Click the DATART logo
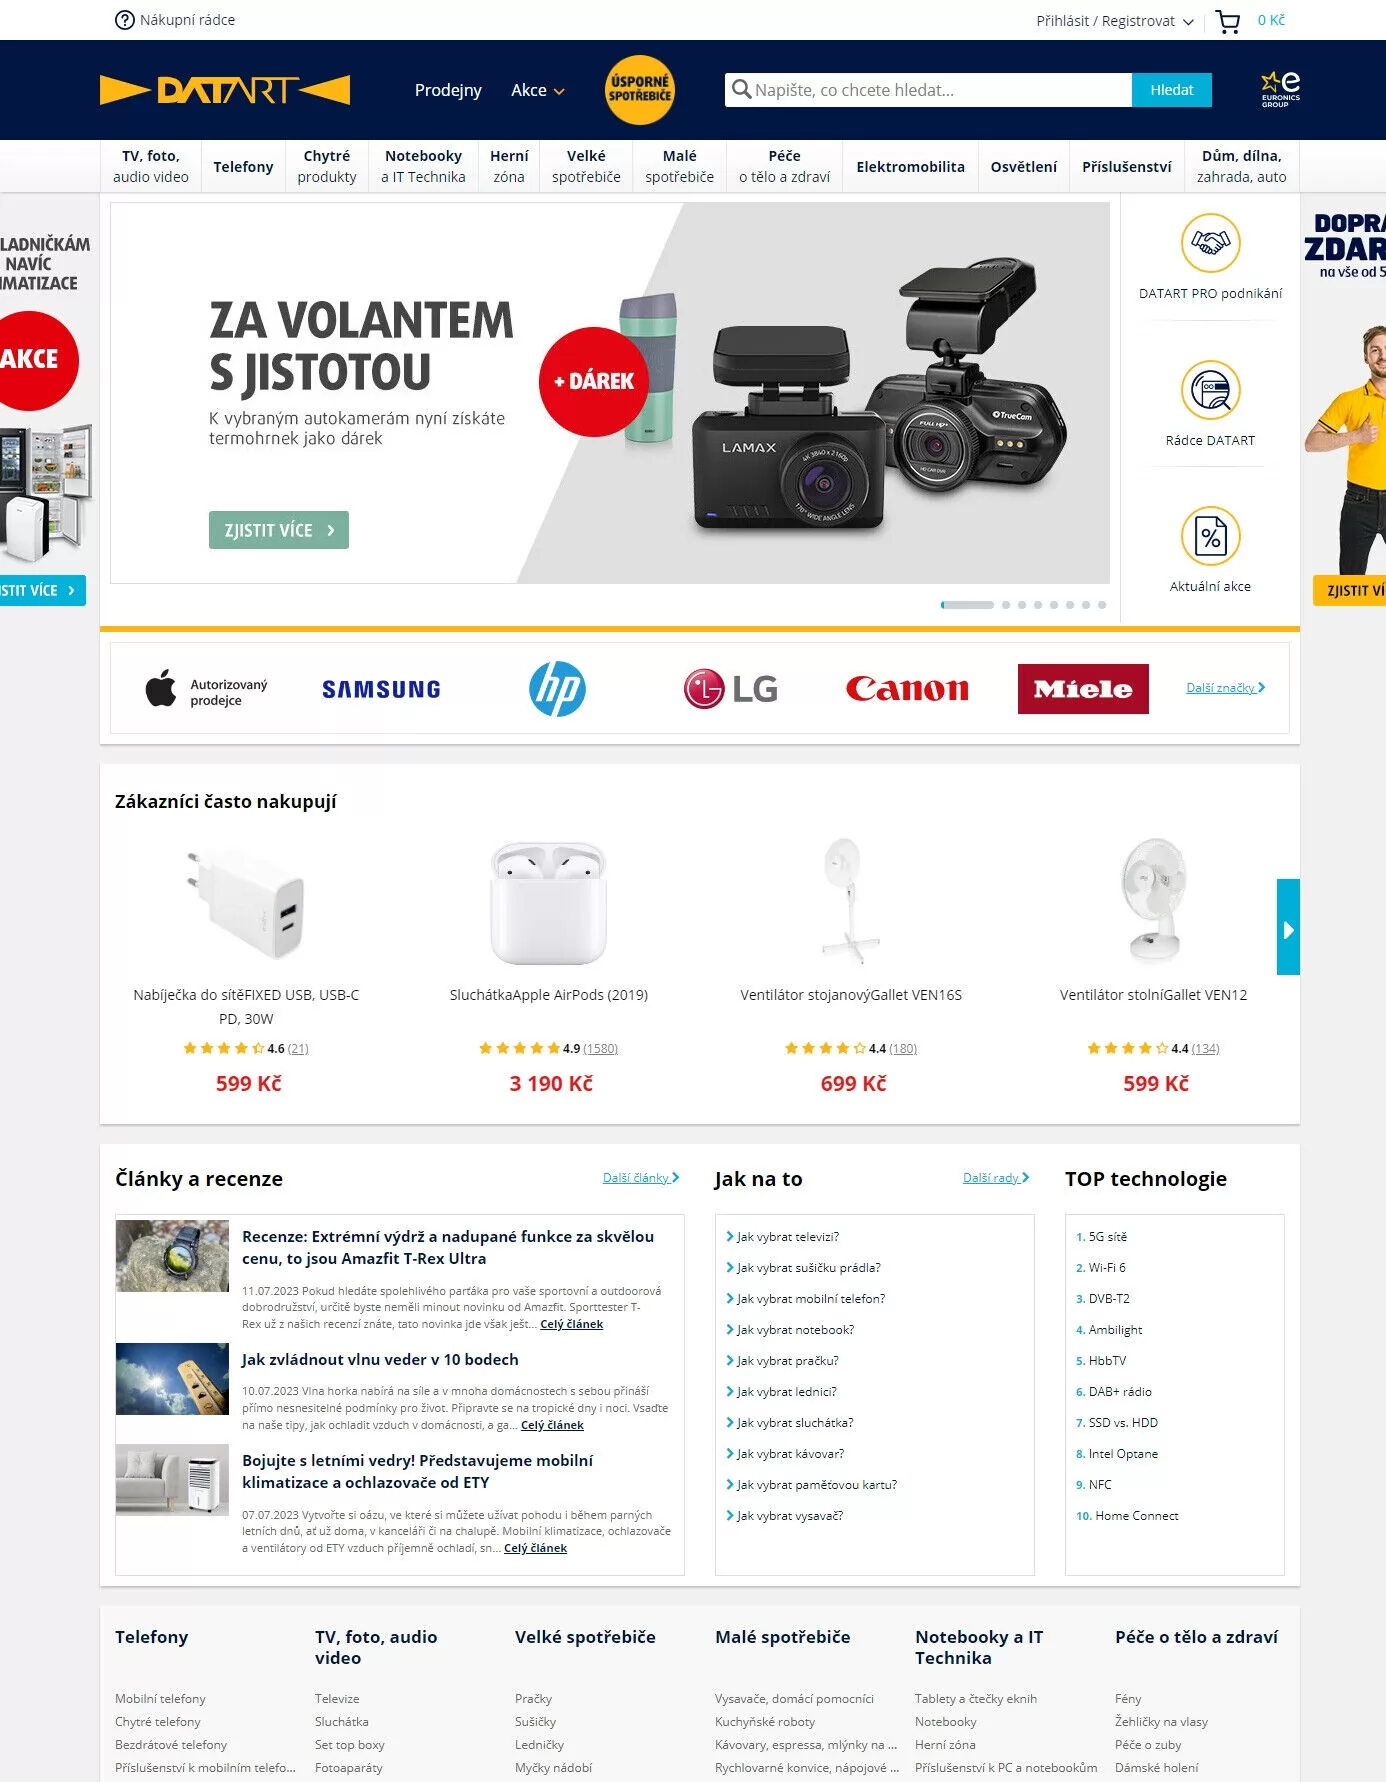Screen dimensions: 1386x1782 [x=225, y=90]
